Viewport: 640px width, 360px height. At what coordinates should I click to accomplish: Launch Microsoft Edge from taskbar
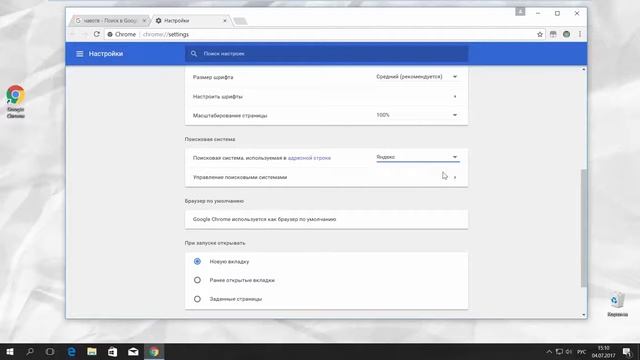click(71, 352)
